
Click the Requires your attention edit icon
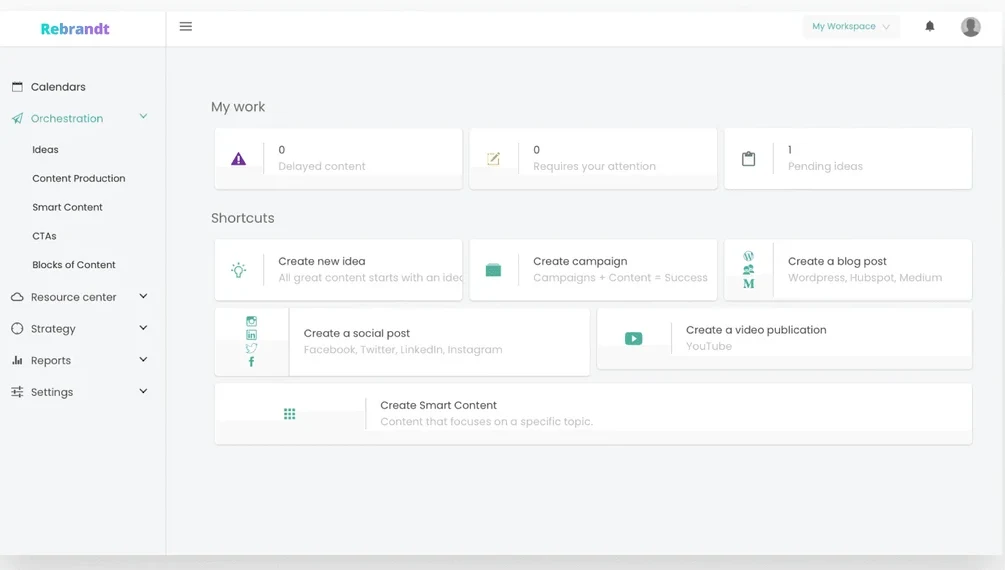[x=493, y=159]
